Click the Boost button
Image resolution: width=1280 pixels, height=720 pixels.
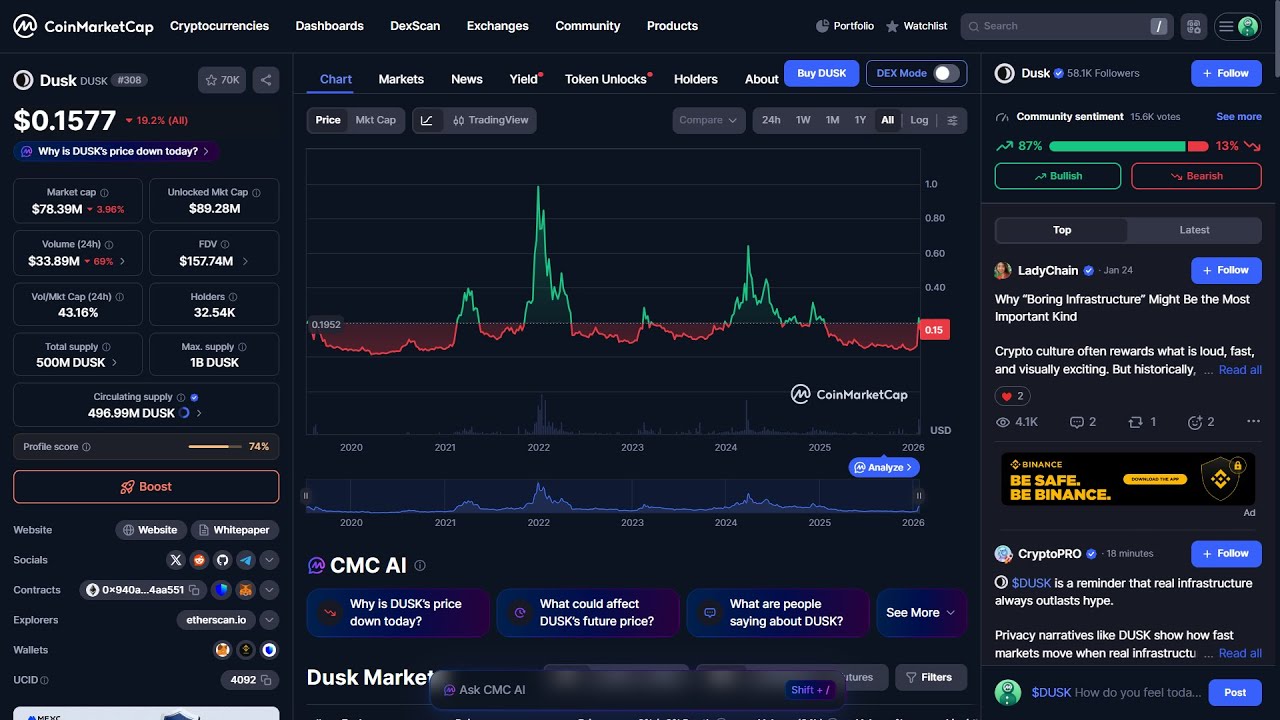tap(146, 487)
